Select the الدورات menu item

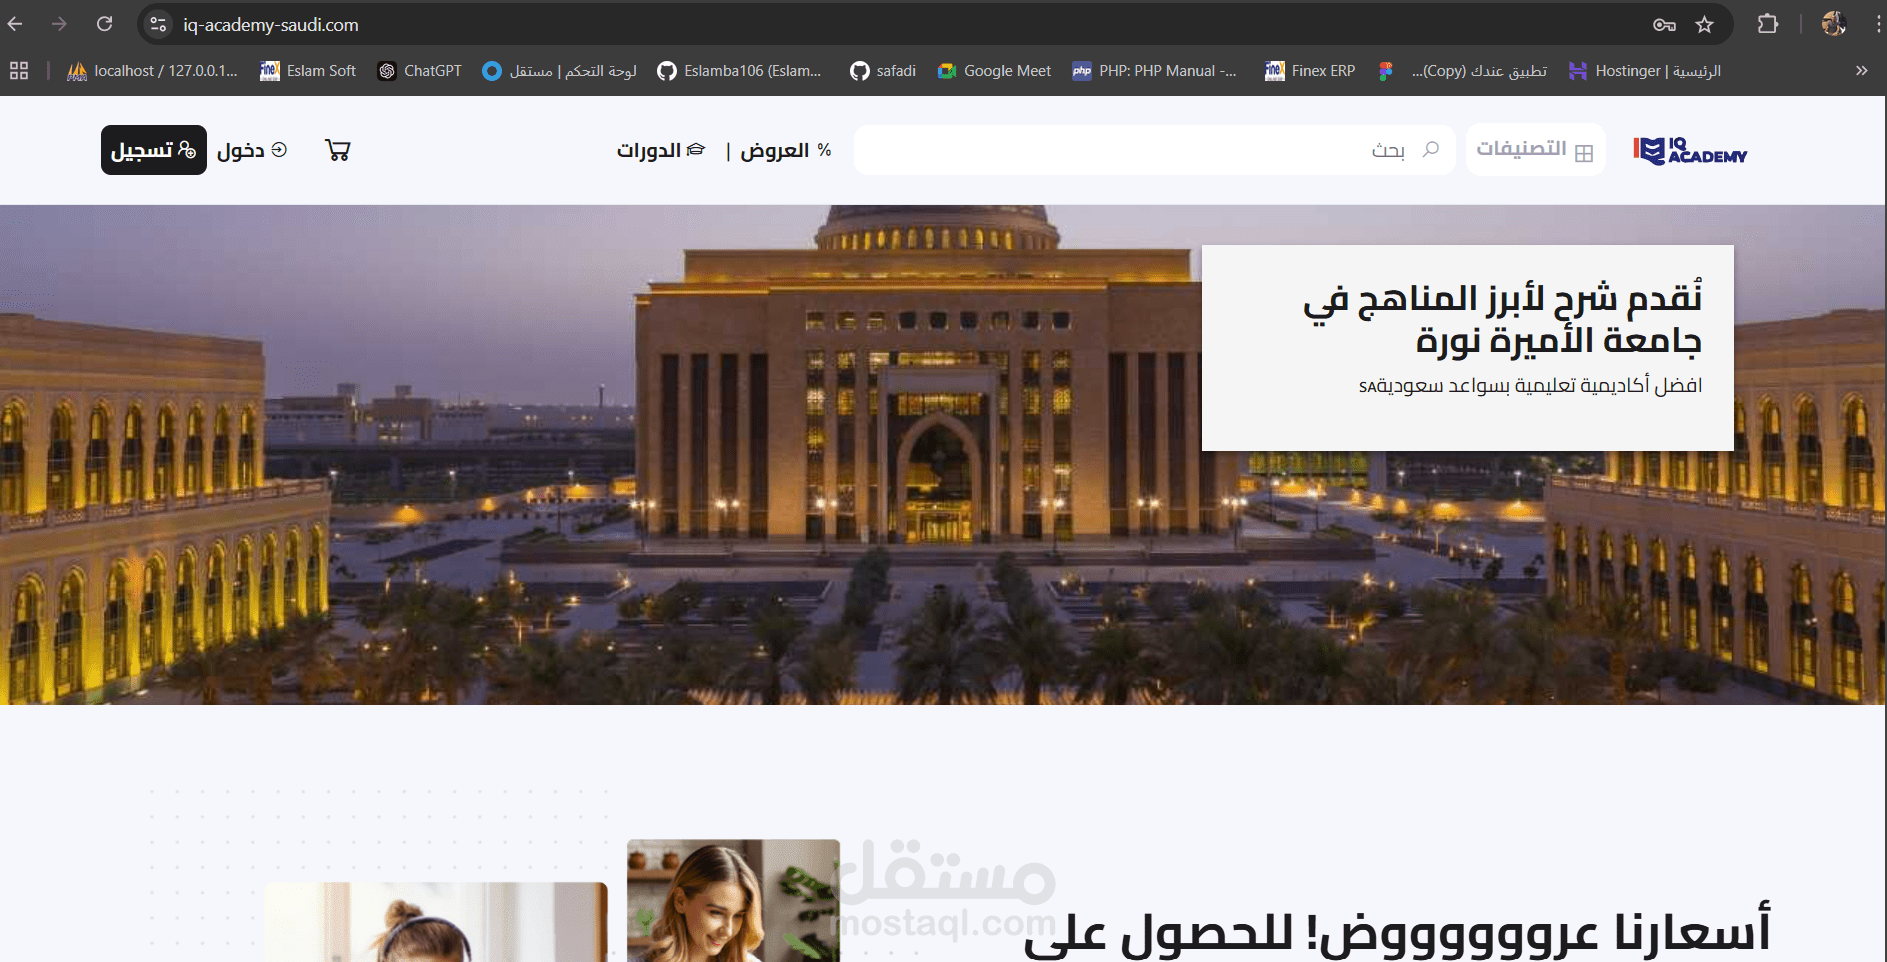(655, 150)
